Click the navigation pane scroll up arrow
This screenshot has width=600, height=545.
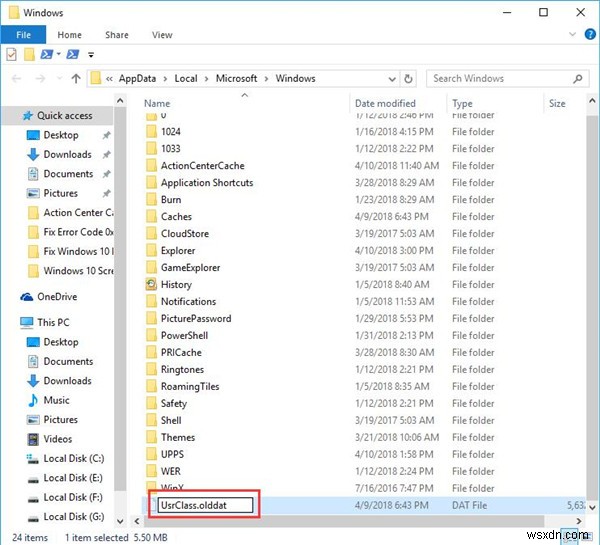(x=120, y=101)
